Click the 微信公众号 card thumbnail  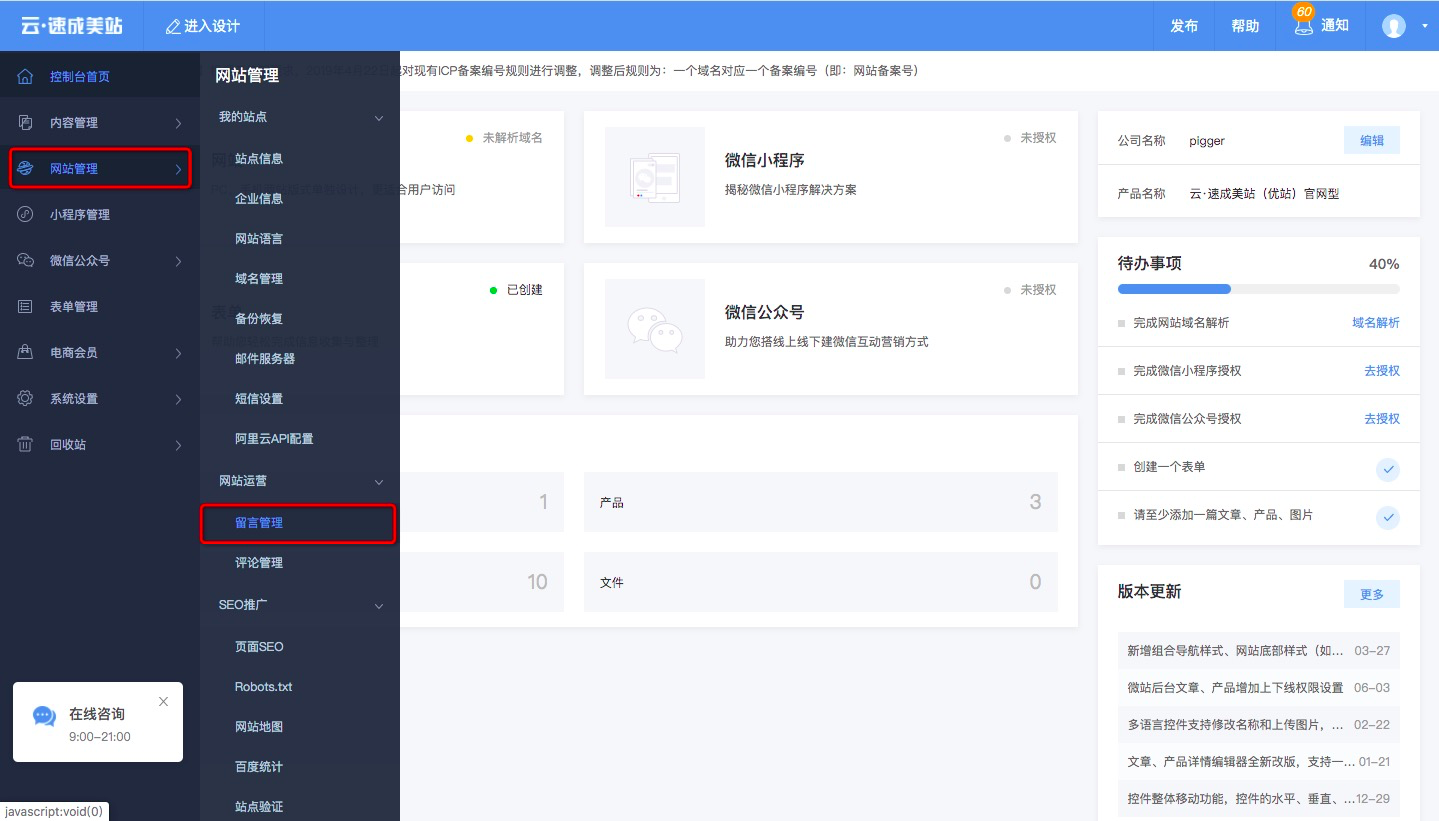point(655,329)
